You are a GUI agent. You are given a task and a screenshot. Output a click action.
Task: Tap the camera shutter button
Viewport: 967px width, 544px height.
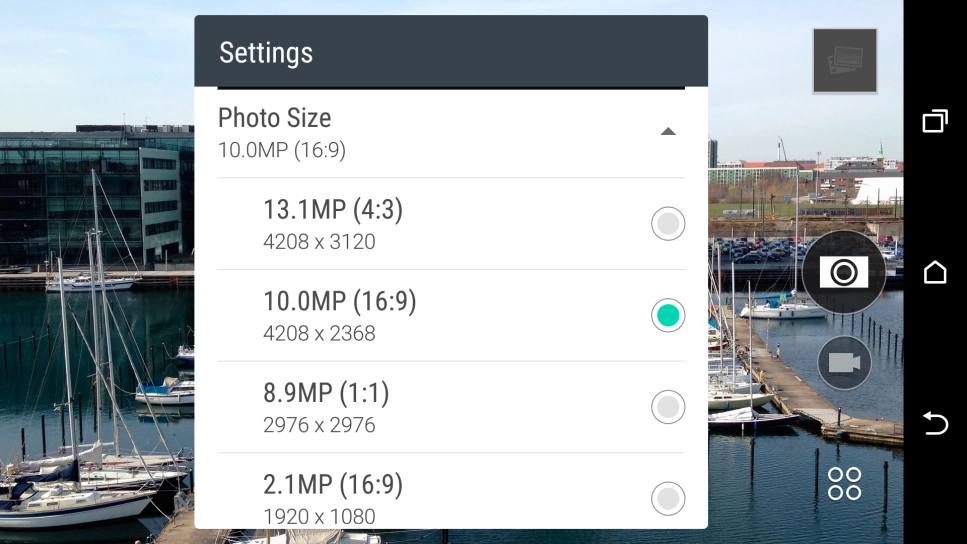(844, 272)
